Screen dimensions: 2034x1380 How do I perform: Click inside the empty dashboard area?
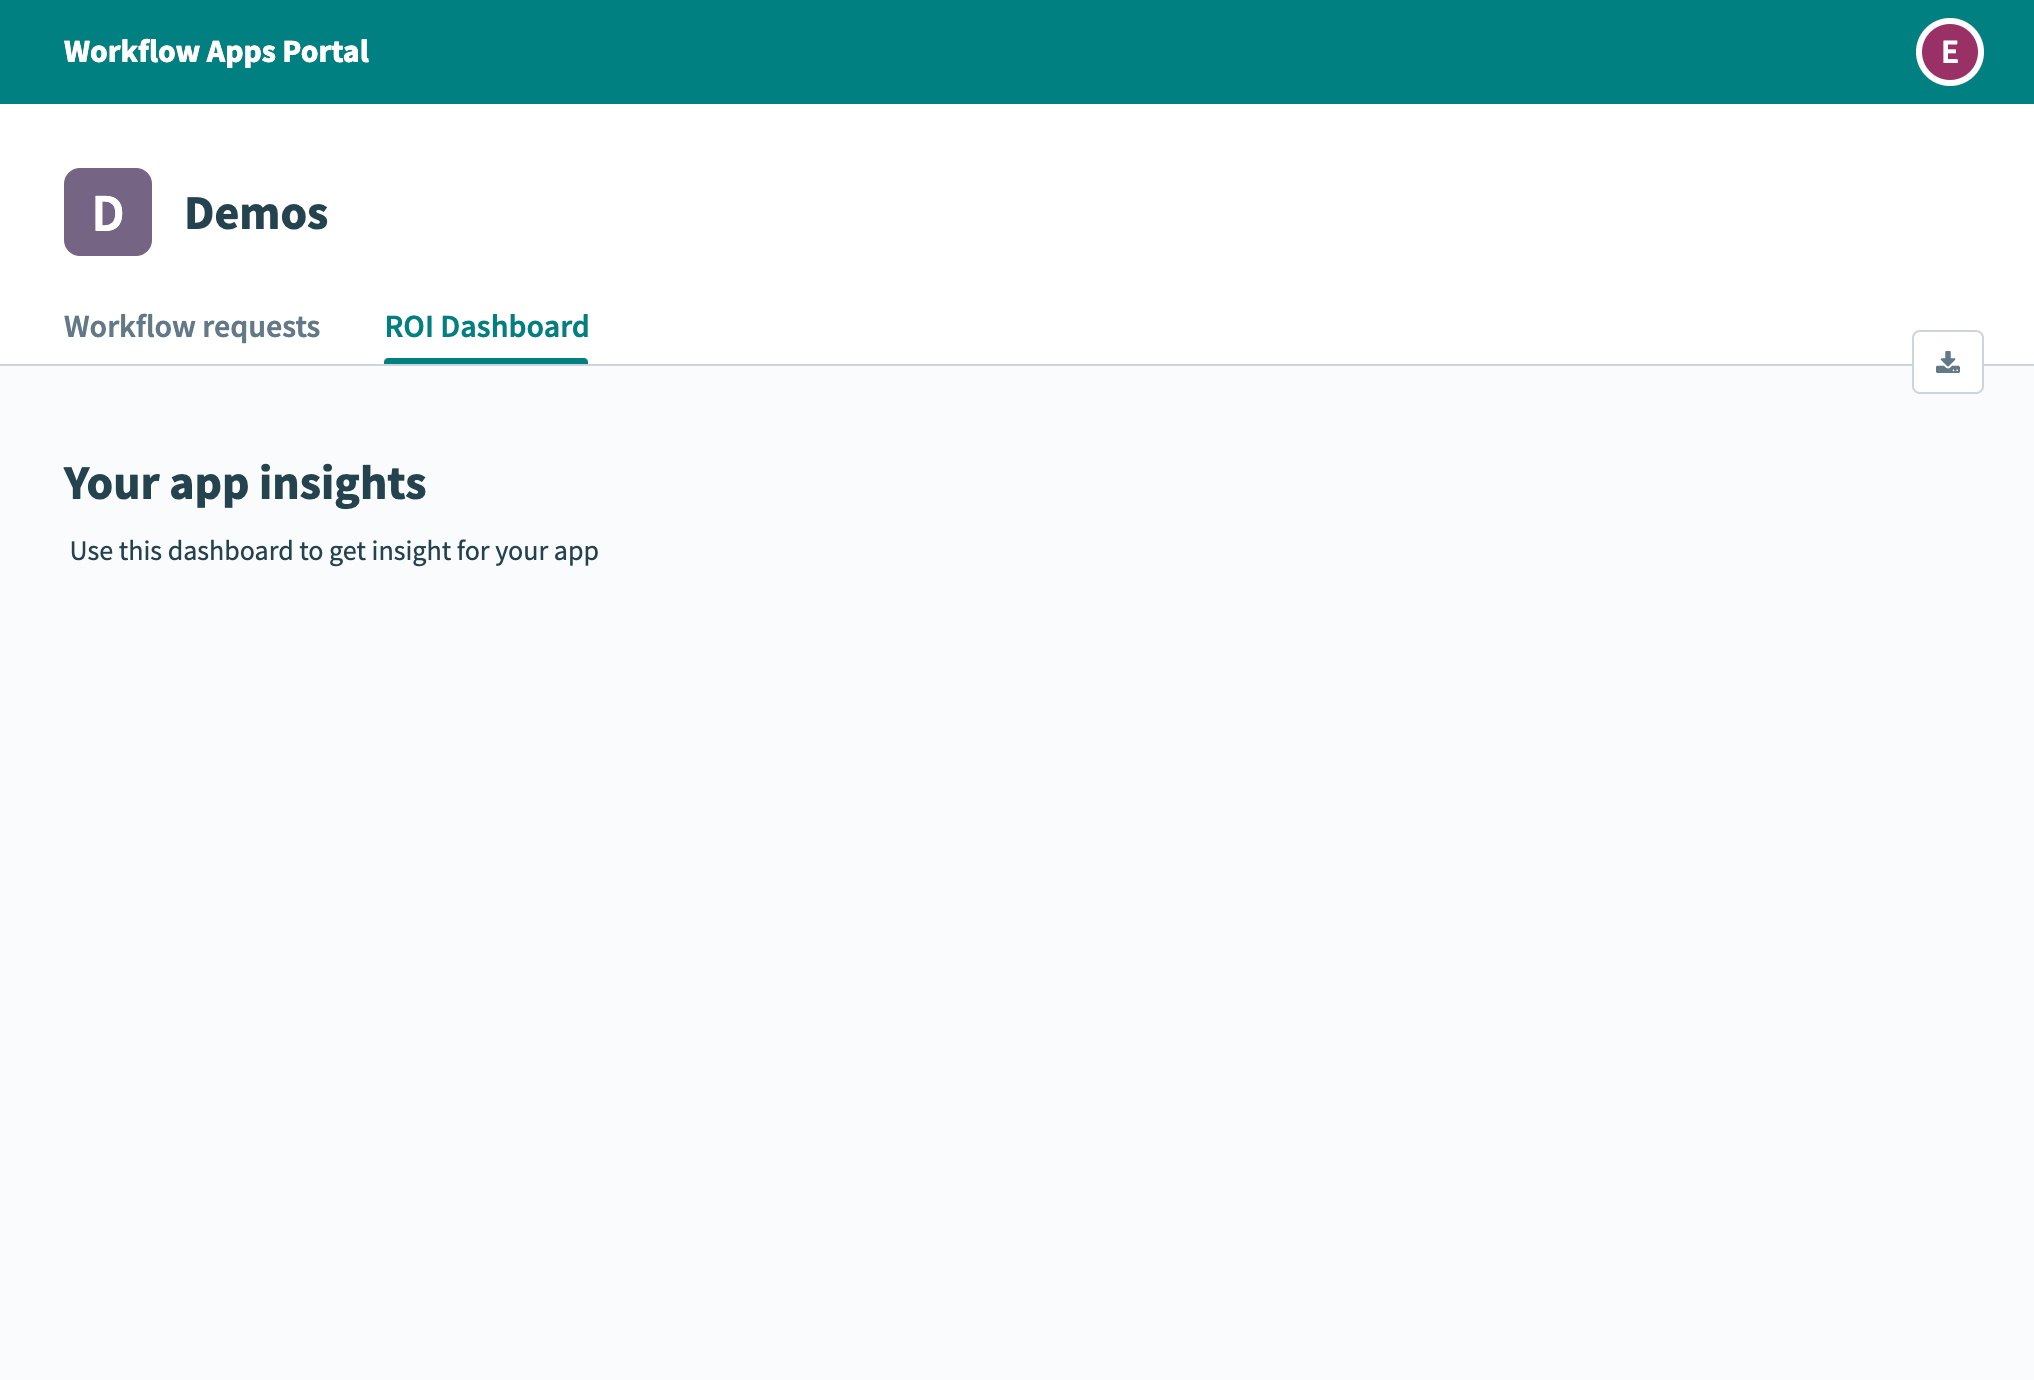click(x=1000, y=900)
